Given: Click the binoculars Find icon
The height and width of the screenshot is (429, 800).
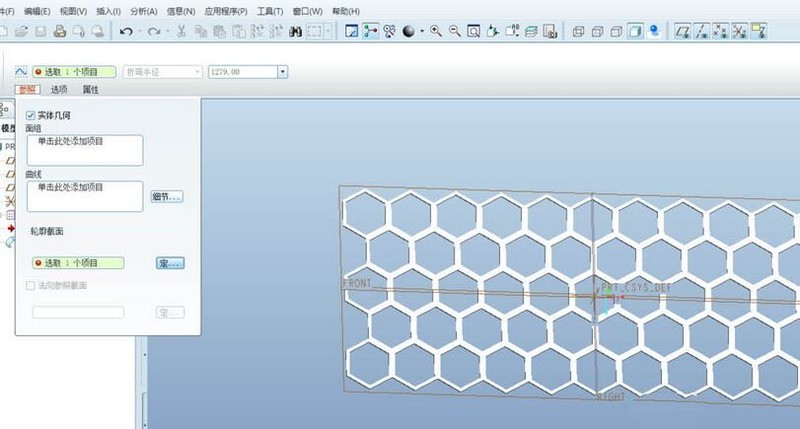Looking at the screenshot, I should [296, 32].
